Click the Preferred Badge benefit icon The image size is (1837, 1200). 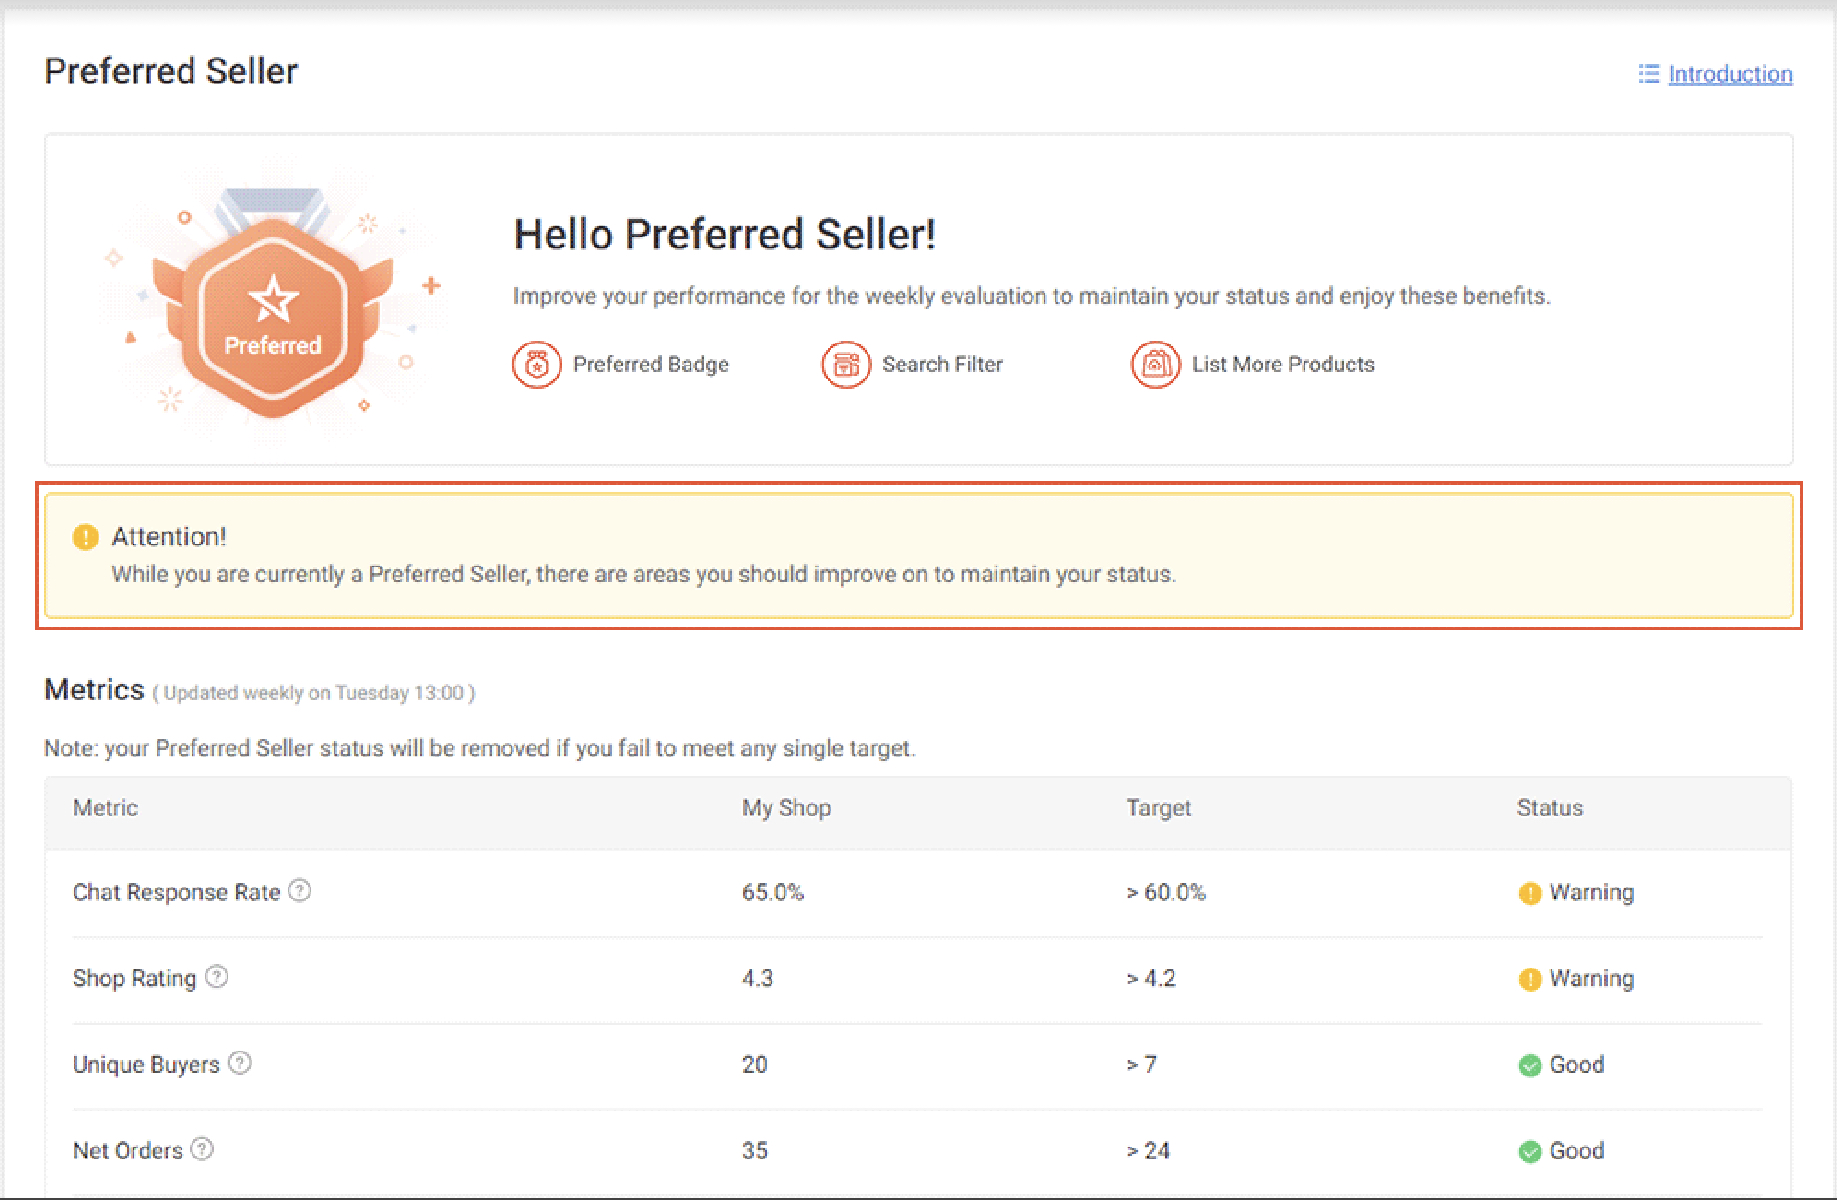tap(536, 364)
